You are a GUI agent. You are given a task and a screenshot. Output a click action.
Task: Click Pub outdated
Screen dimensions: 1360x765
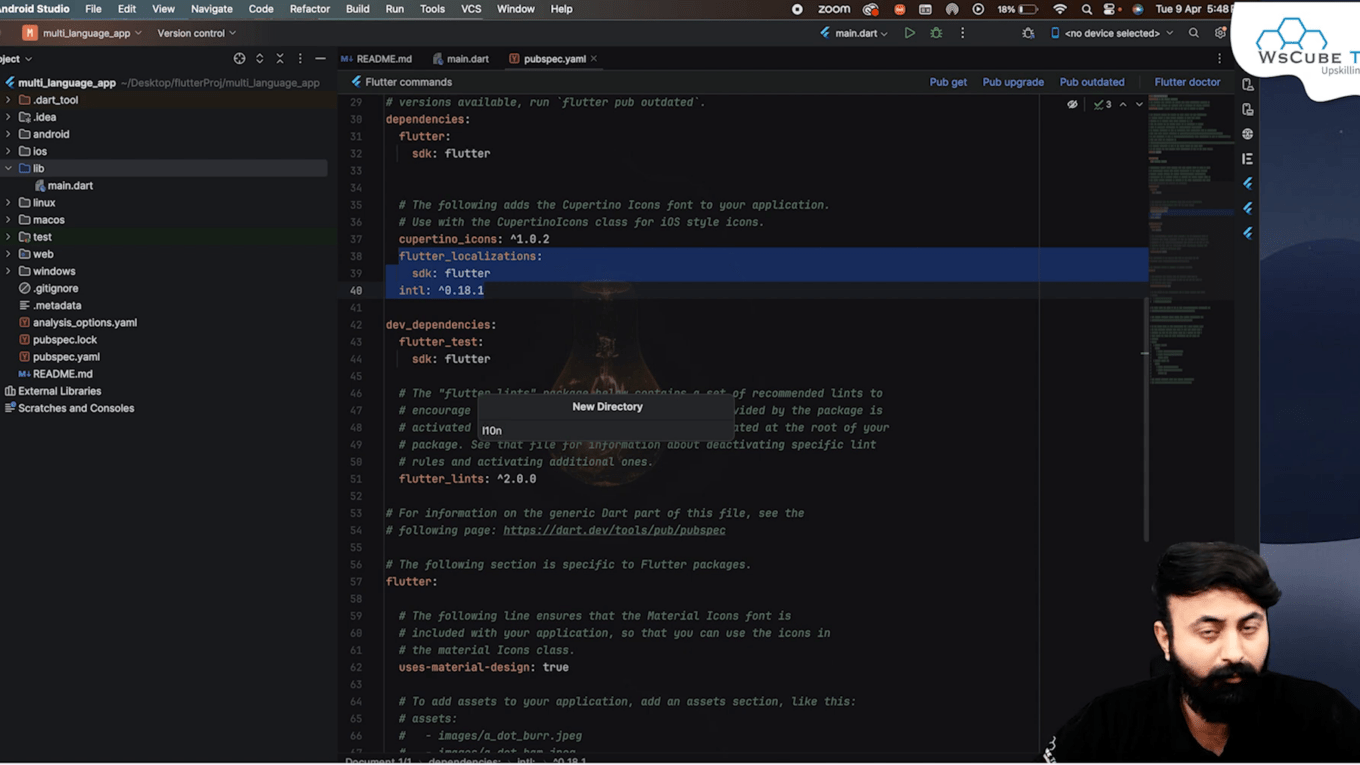(1092, 82)
